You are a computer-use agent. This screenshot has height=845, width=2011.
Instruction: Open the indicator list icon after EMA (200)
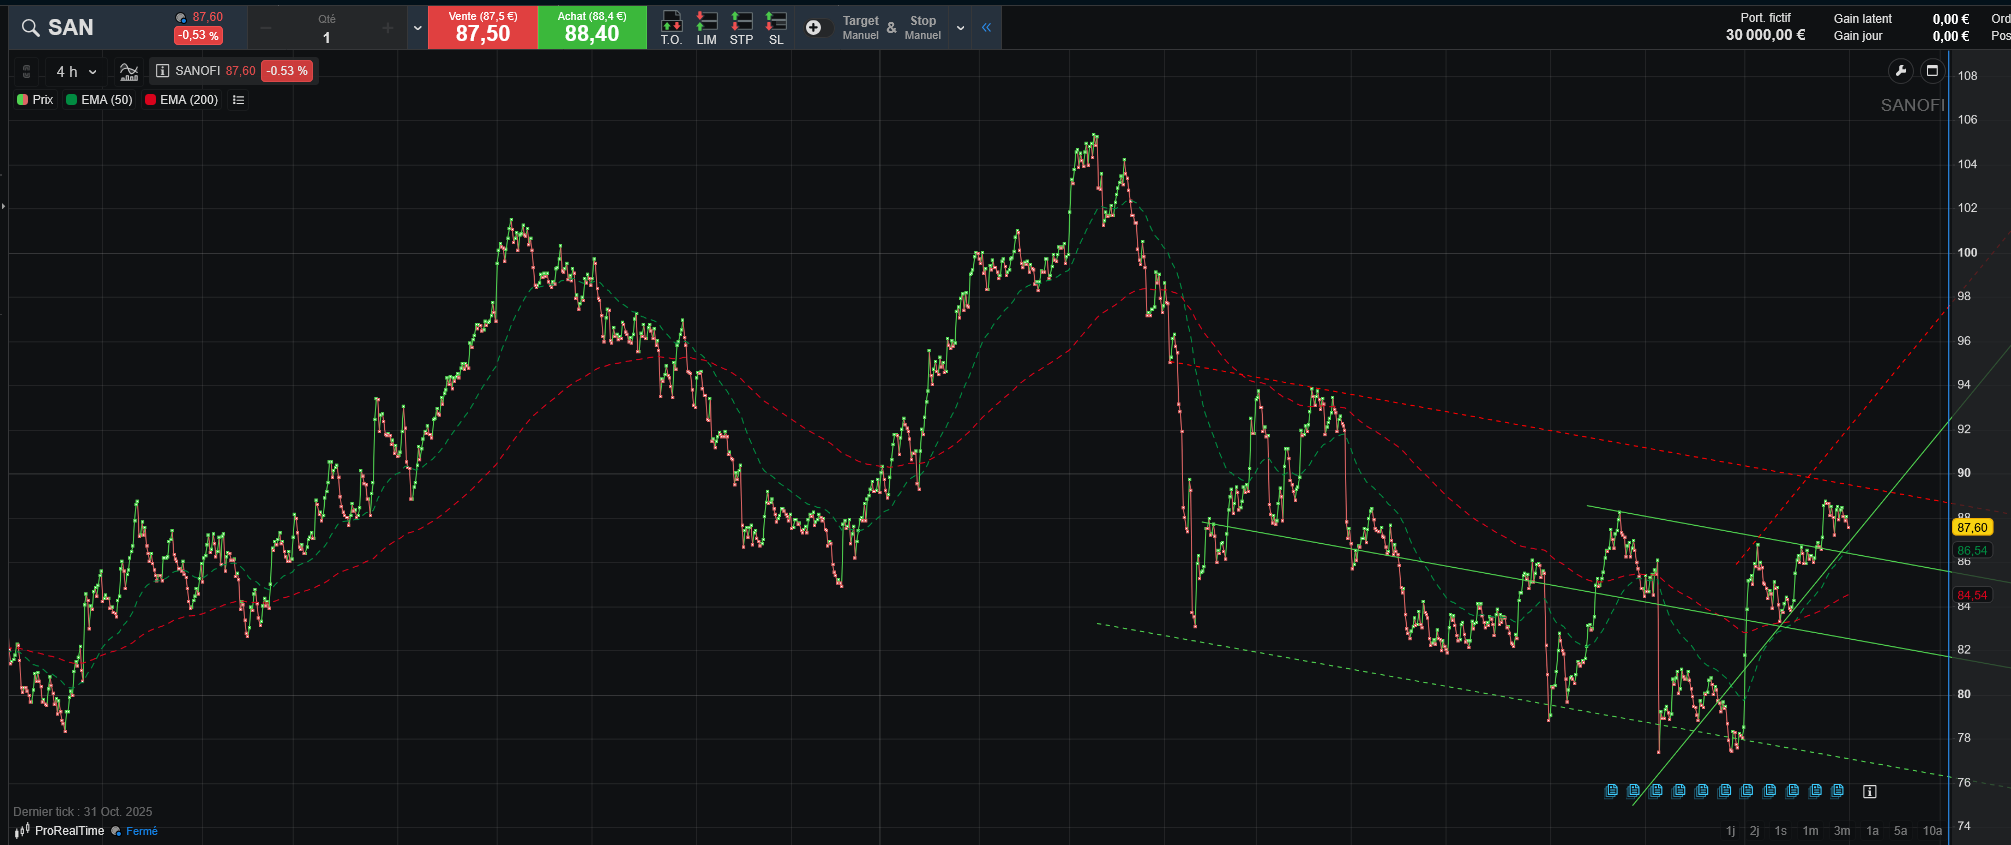coord(238,100)
